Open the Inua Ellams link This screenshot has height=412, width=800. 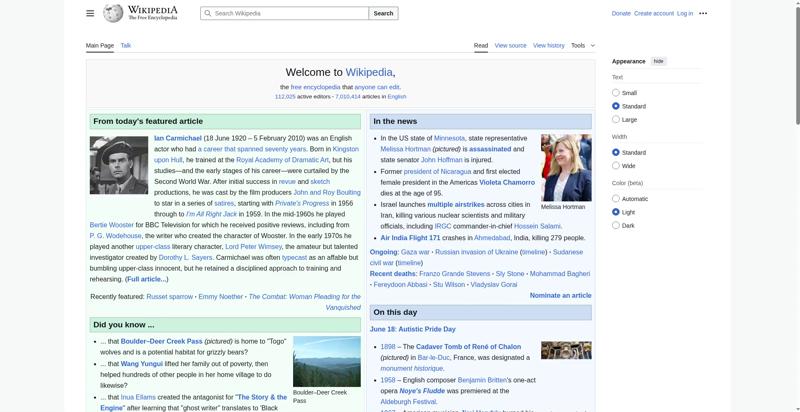(x=138, y=397)
